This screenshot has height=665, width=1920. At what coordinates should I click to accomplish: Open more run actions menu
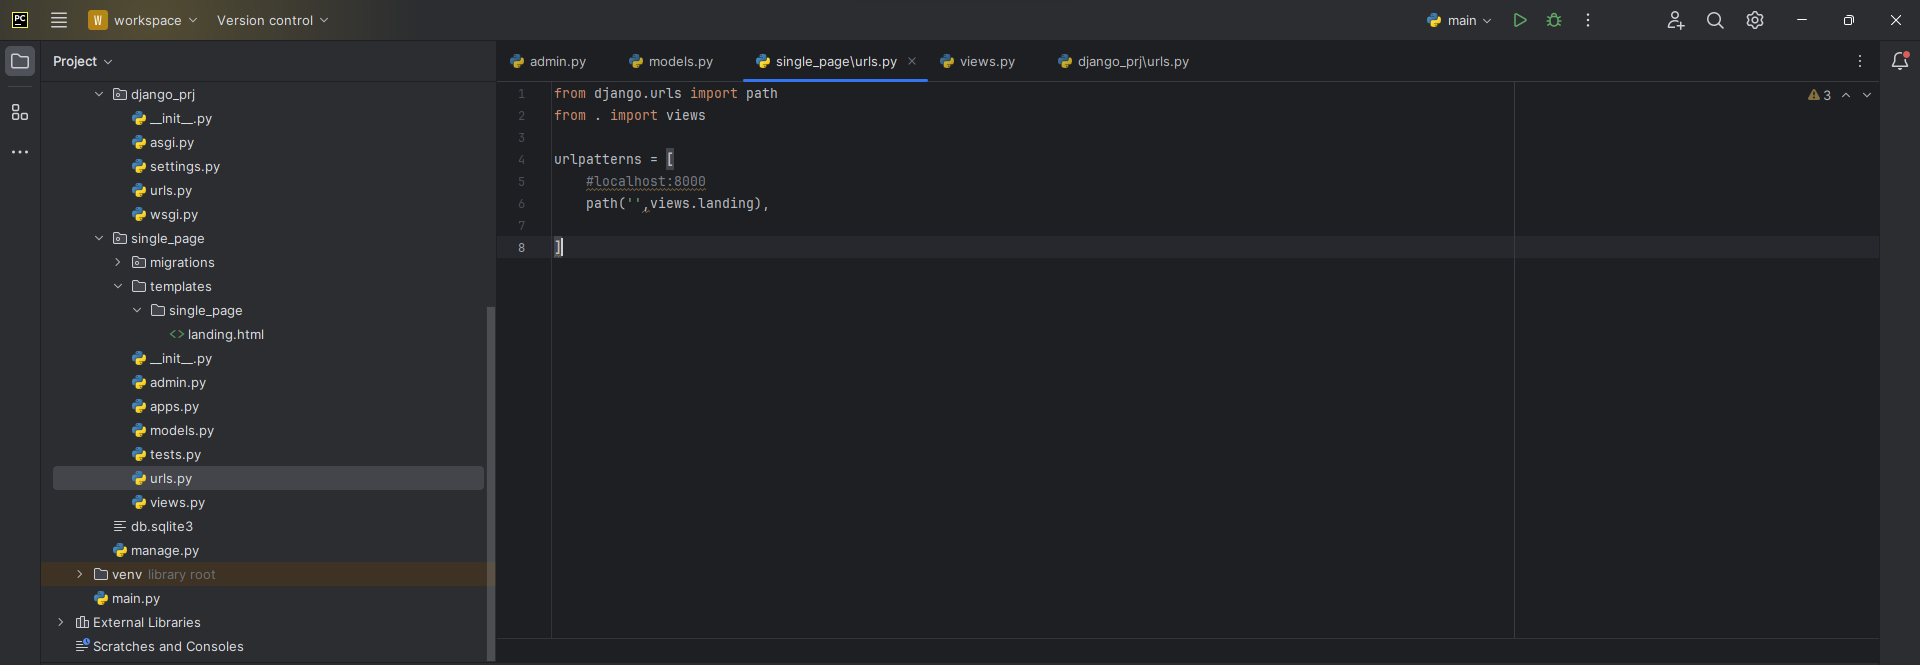coord(1588,20)
